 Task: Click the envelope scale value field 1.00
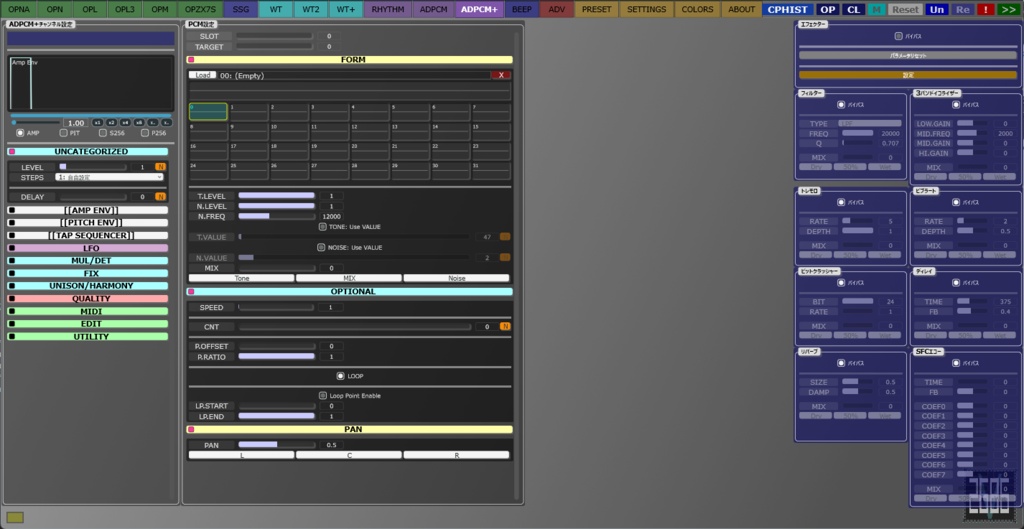tap(76, 123)
